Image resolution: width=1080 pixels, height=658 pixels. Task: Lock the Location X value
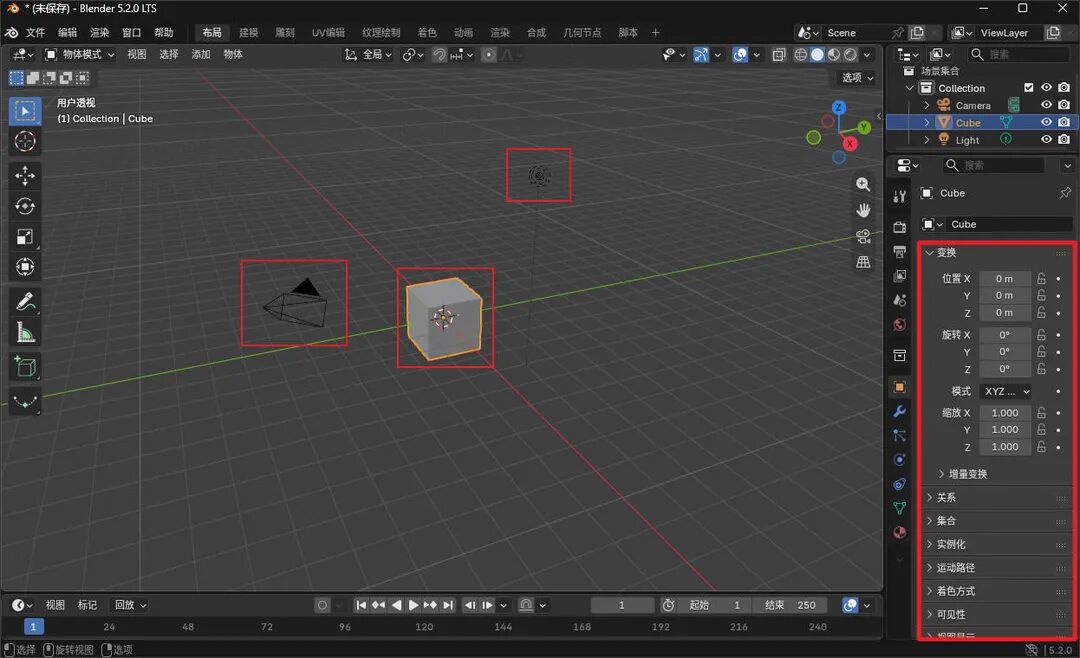[x=1041, y=278]
